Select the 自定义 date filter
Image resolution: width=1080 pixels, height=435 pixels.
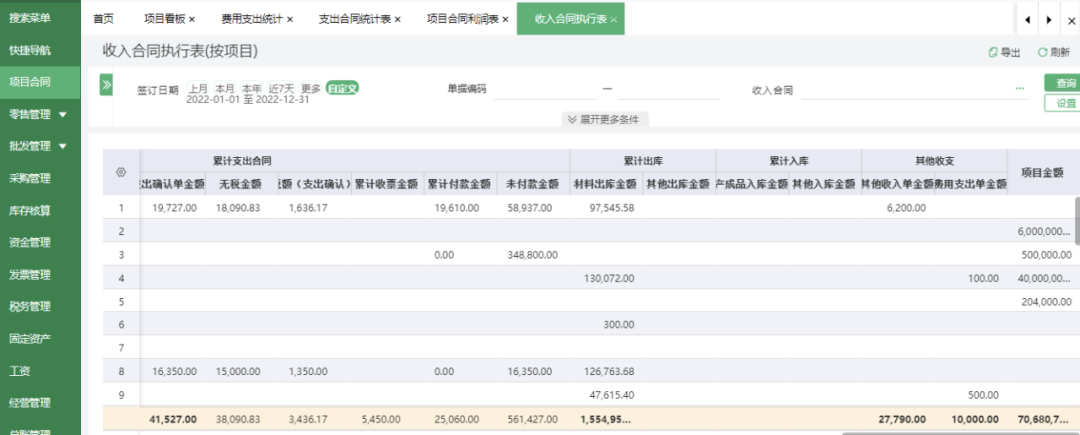tap(342, 88)
